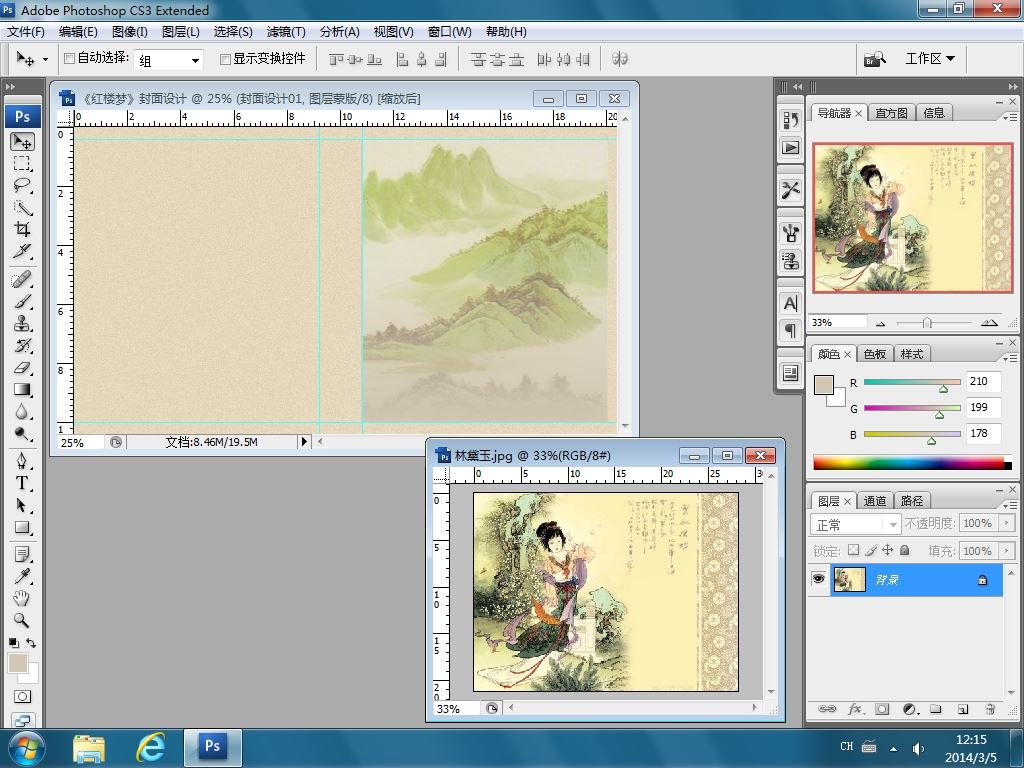This screenshot has height=768, width=1024.
Task: Open the Layers panel options menu
Action: pyautogui.click(x=1010, y=505)
